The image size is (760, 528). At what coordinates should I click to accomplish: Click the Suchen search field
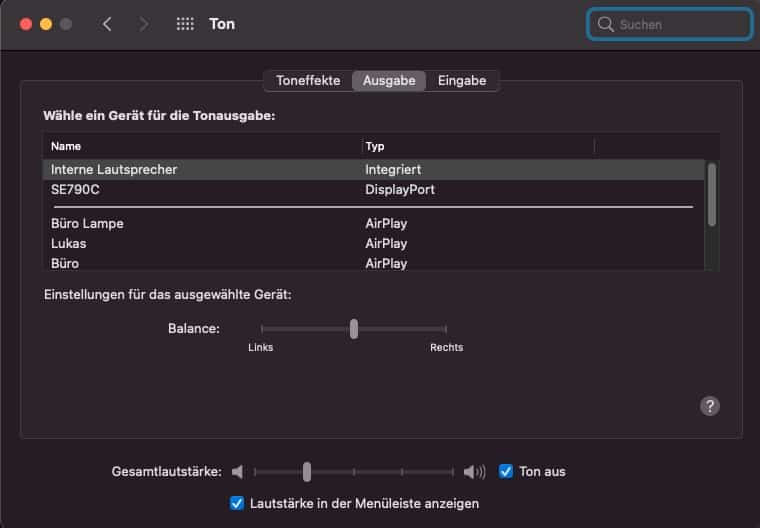[670, 24]
